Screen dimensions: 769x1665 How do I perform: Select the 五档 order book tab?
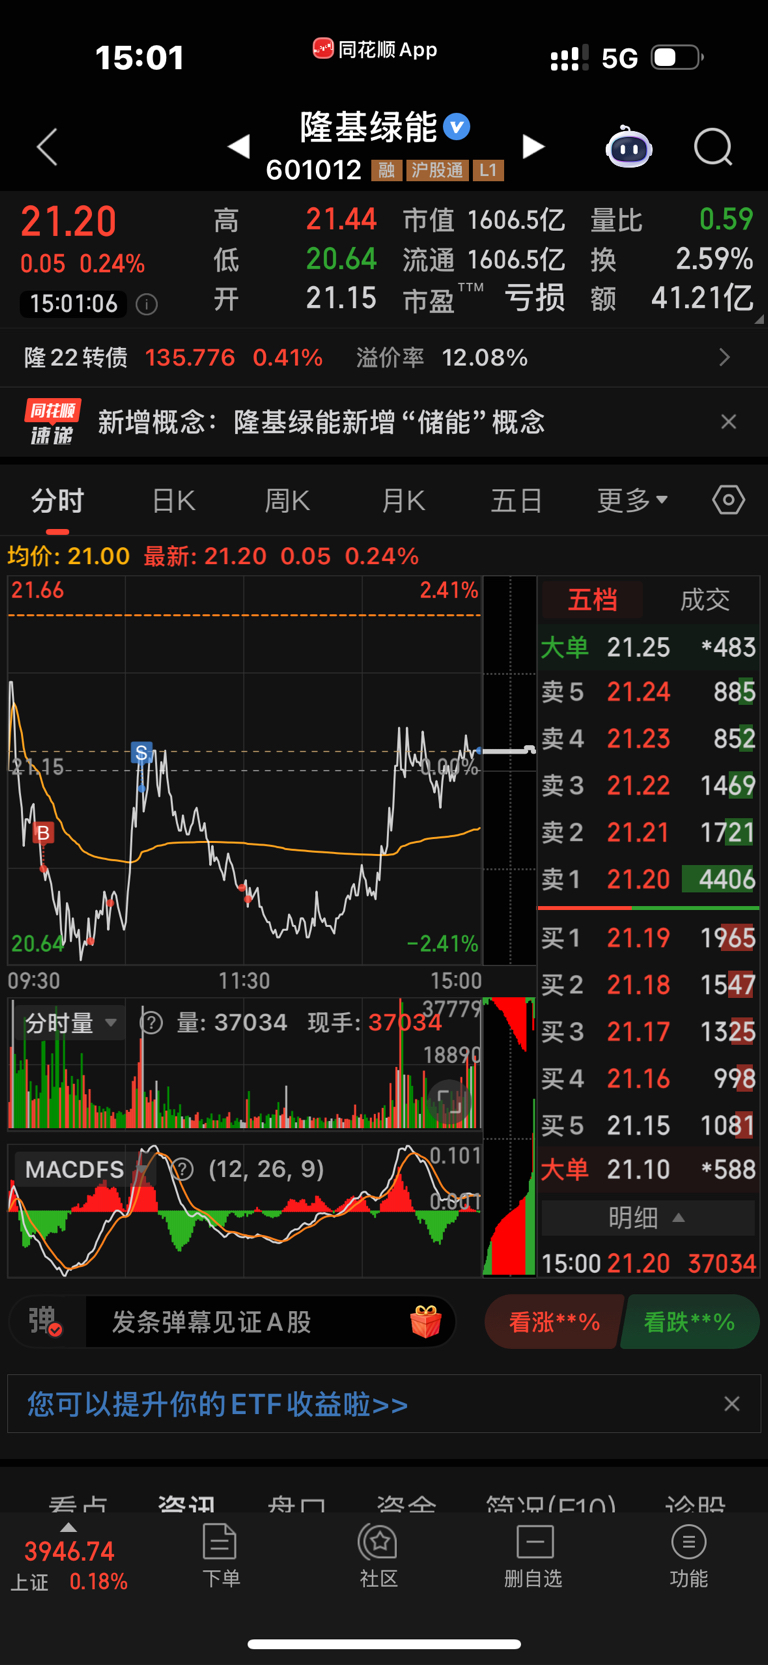(x=592, y=600)
